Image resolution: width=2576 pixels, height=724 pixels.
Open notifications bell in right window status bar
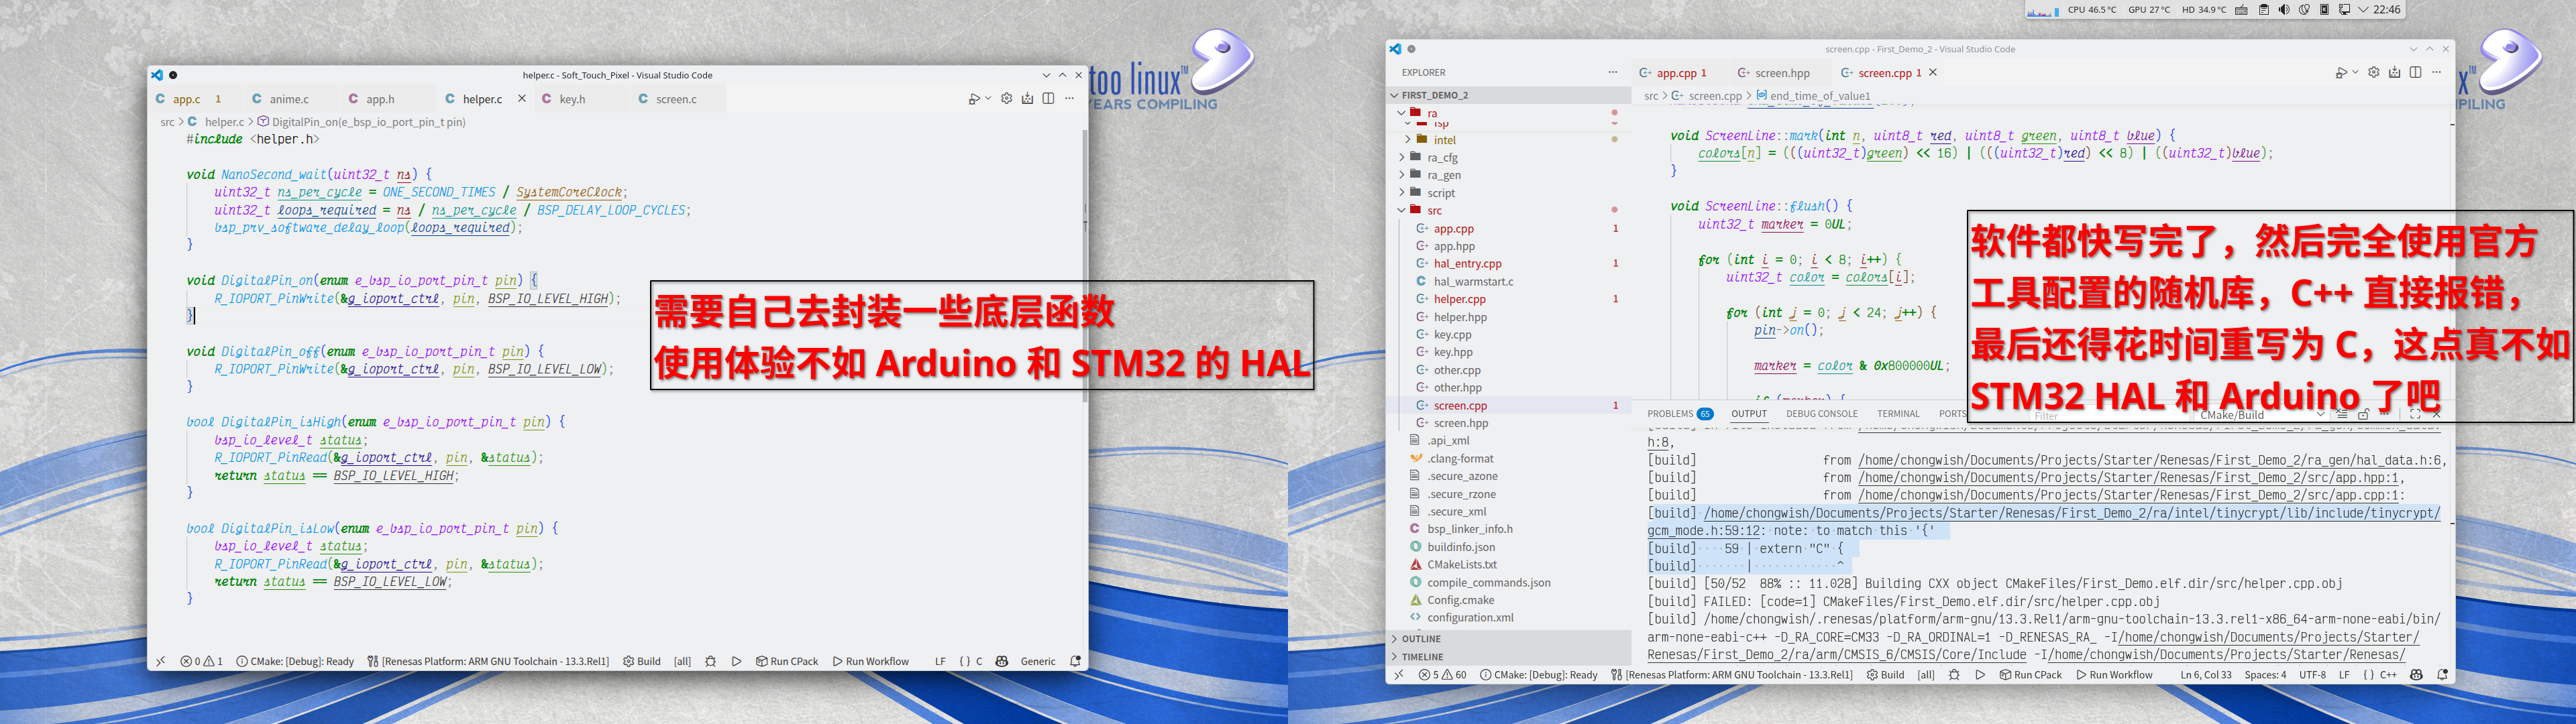pos(2442,675)
